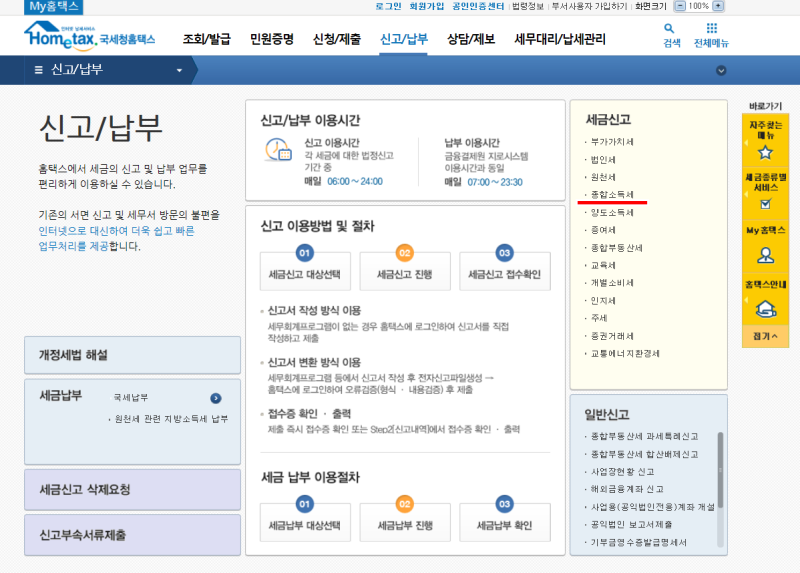The image size is (800, 573).
Task: Open the 상담/제보 menu
Action: (x=471, y=39)
